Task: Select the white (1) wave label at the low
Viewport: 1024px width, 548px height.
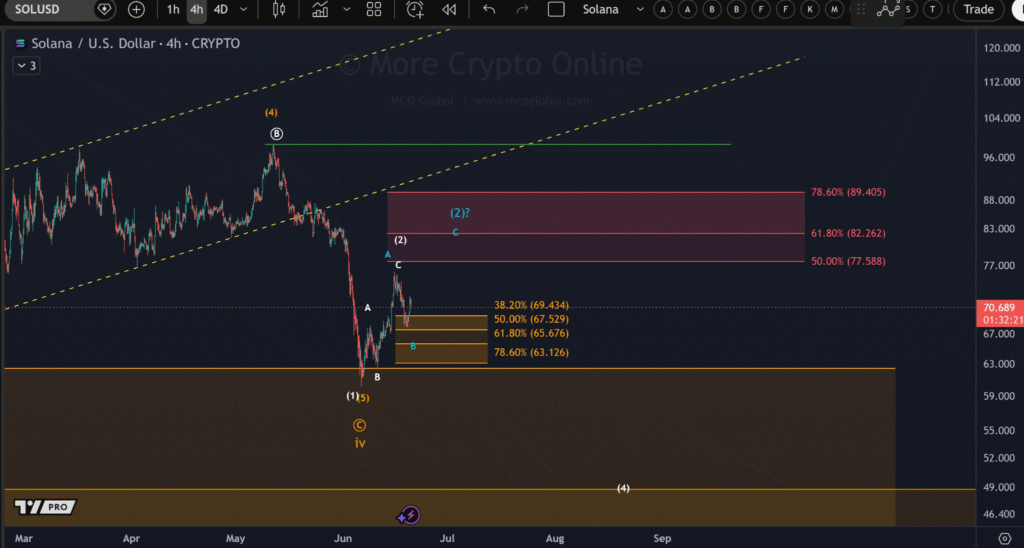Action: (352, 396)
